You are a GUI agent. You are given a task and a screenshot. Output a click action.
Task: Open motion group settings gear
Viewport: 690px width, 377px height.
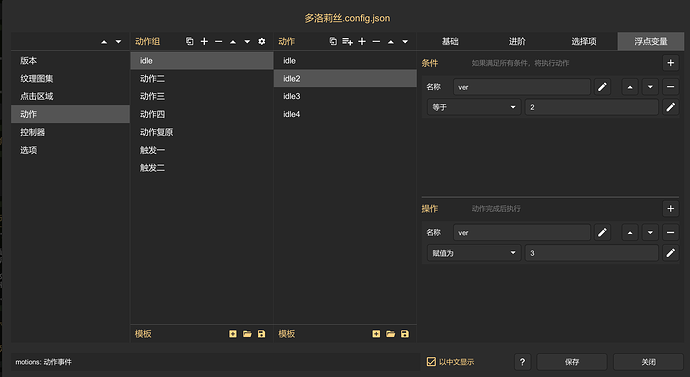262,41
